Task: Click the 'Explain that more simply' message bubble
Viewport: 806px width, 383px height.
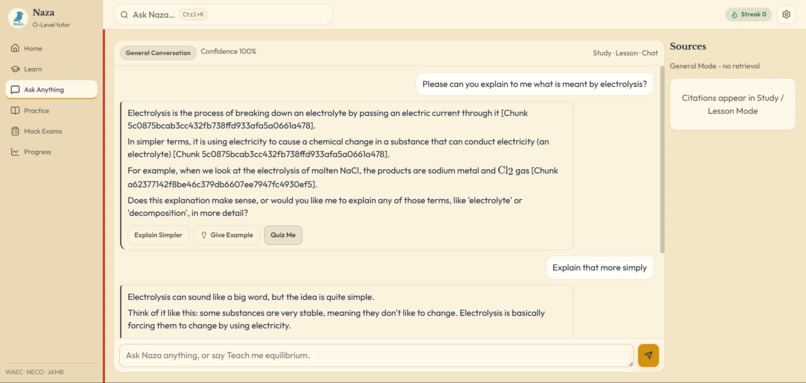Action: 599,267
